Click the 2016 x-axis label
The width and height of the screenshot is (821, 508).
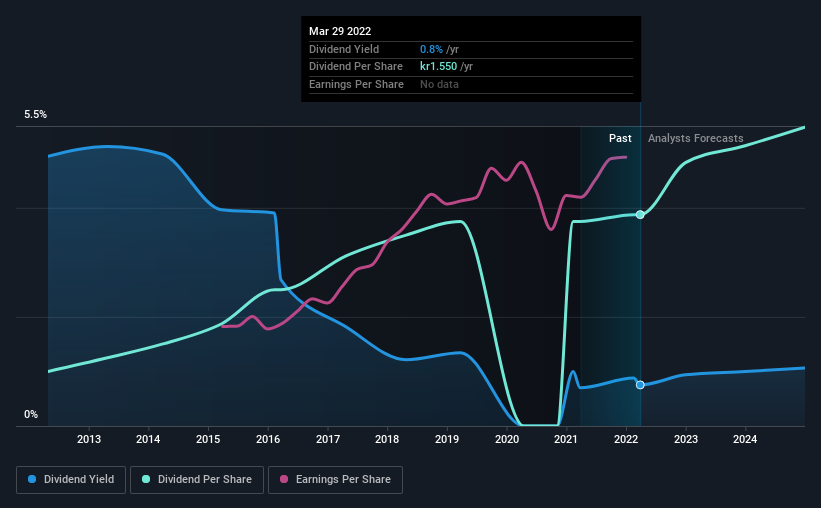268,439
